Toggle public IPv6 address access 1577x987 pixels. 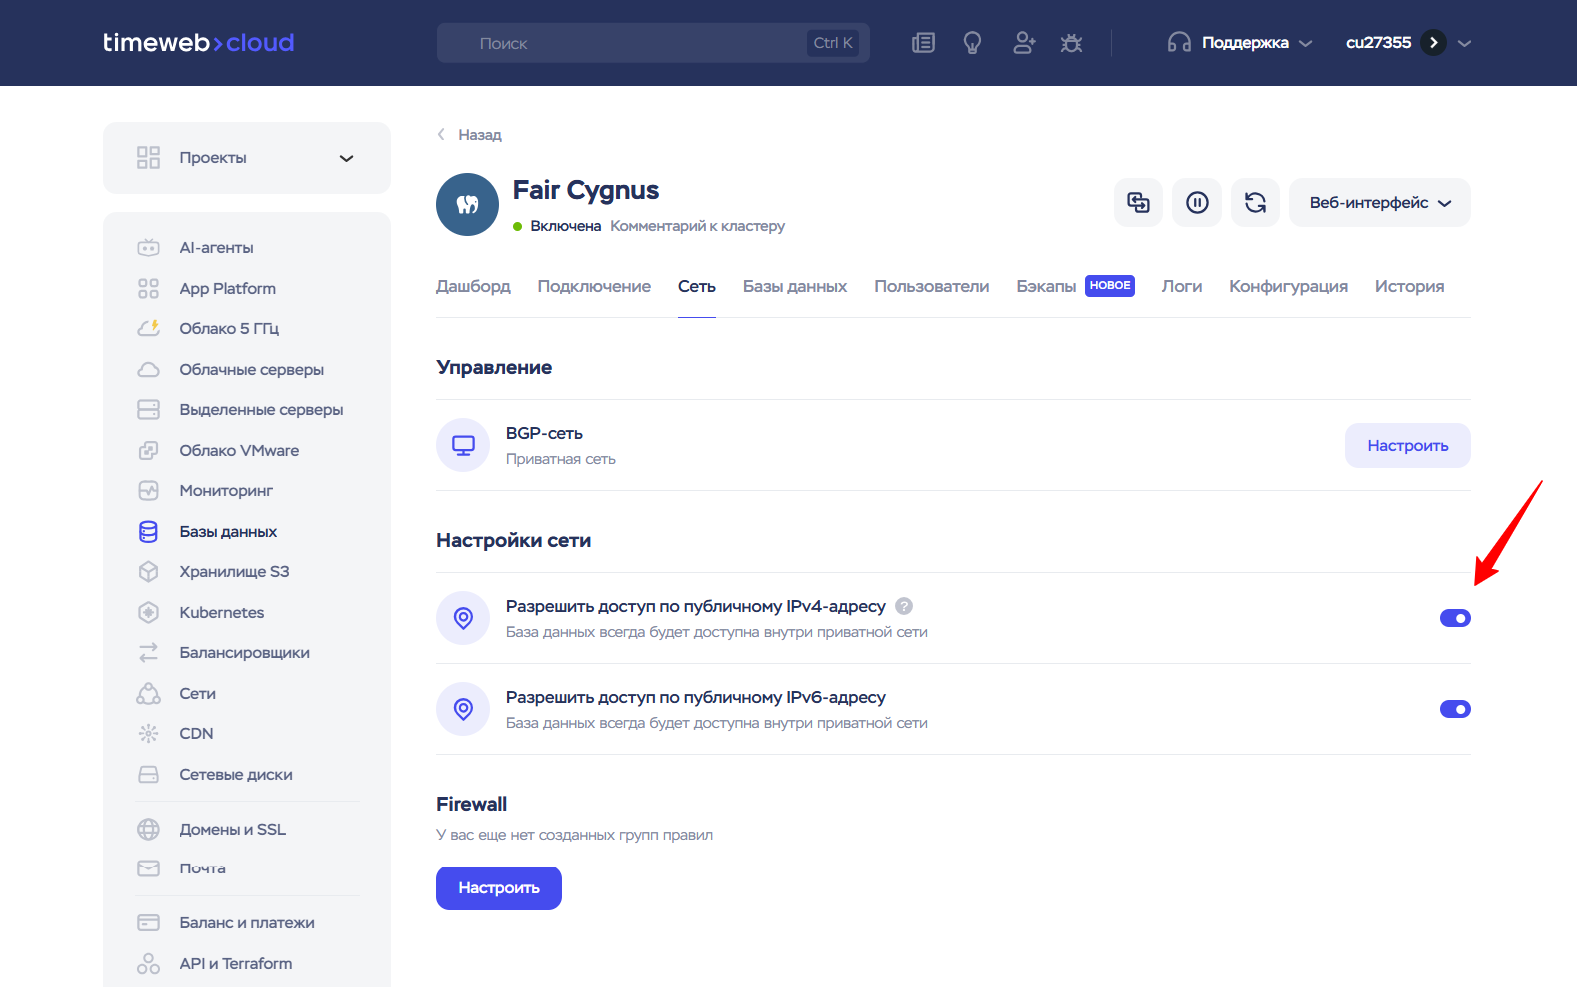coord(1455,709)
